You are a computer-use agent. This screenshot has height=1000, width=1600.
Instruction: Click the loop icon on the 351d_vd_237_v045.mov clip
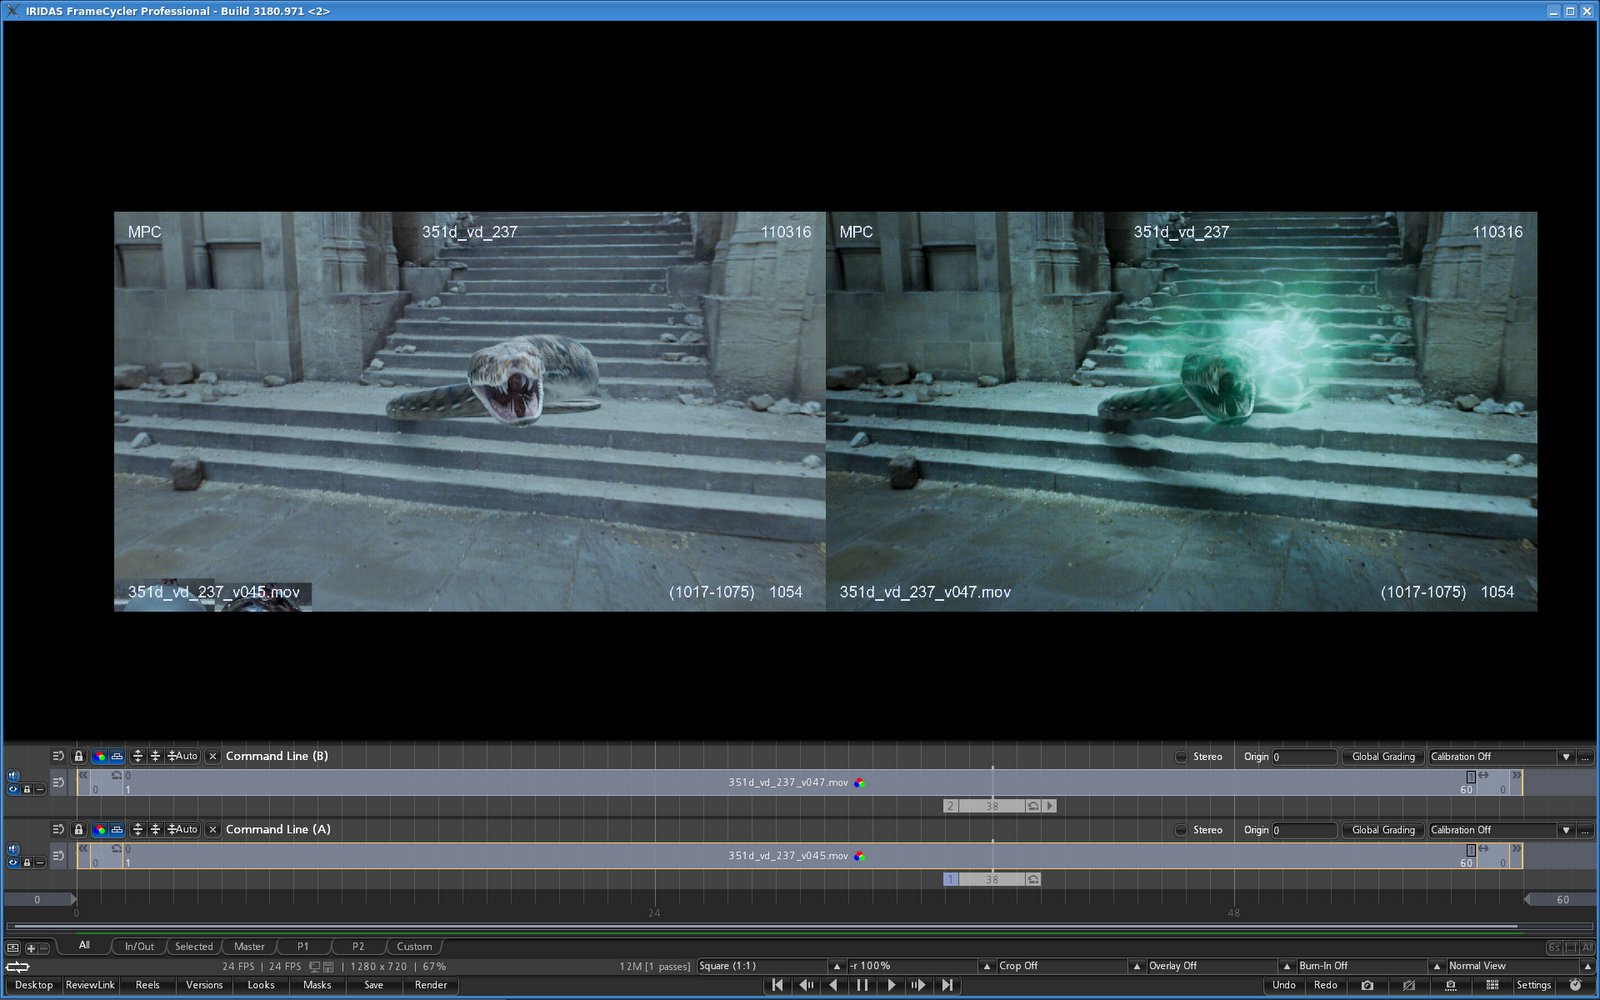[x=116, y=848]
